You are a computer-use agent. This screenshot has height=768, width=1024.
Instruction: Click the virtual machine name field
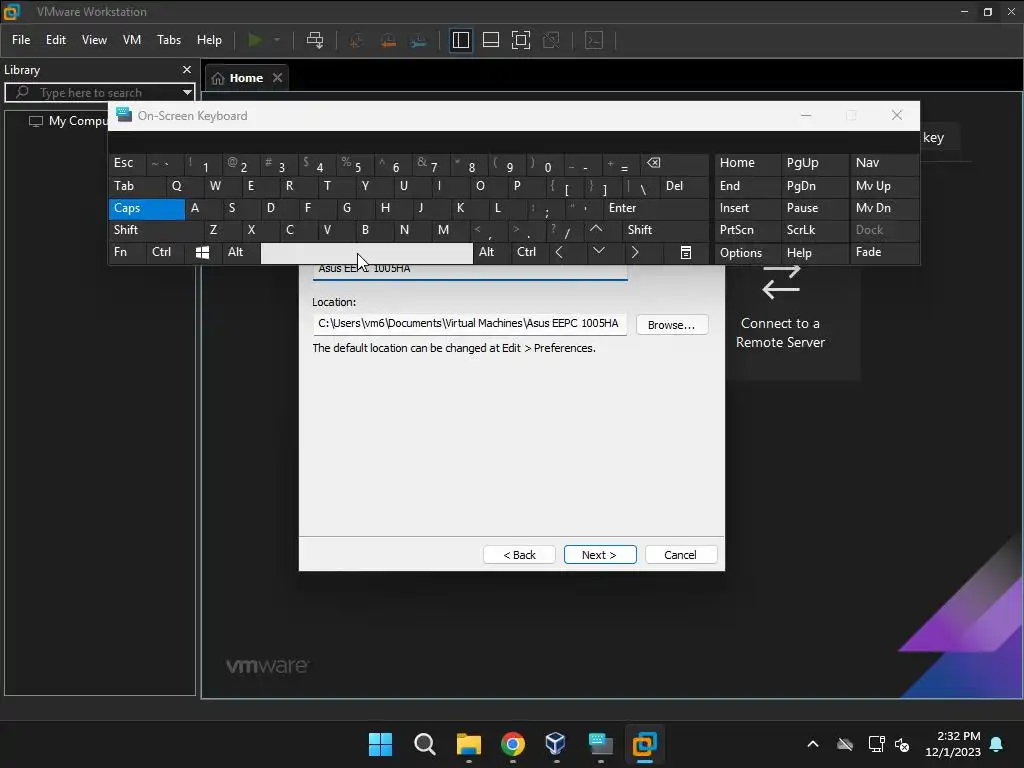click(x=470, y=271)
